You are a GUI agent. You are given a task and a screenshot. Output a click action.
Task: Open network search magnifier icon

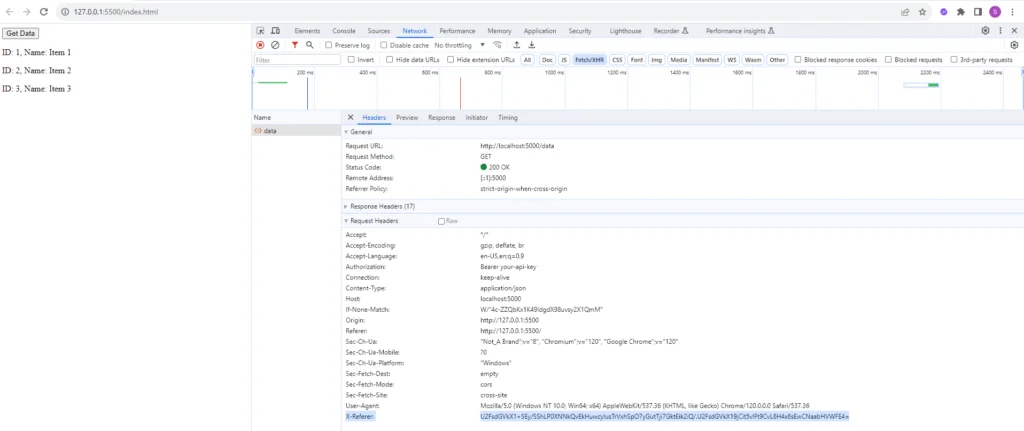pyautogui.click(x=310, y=45)
